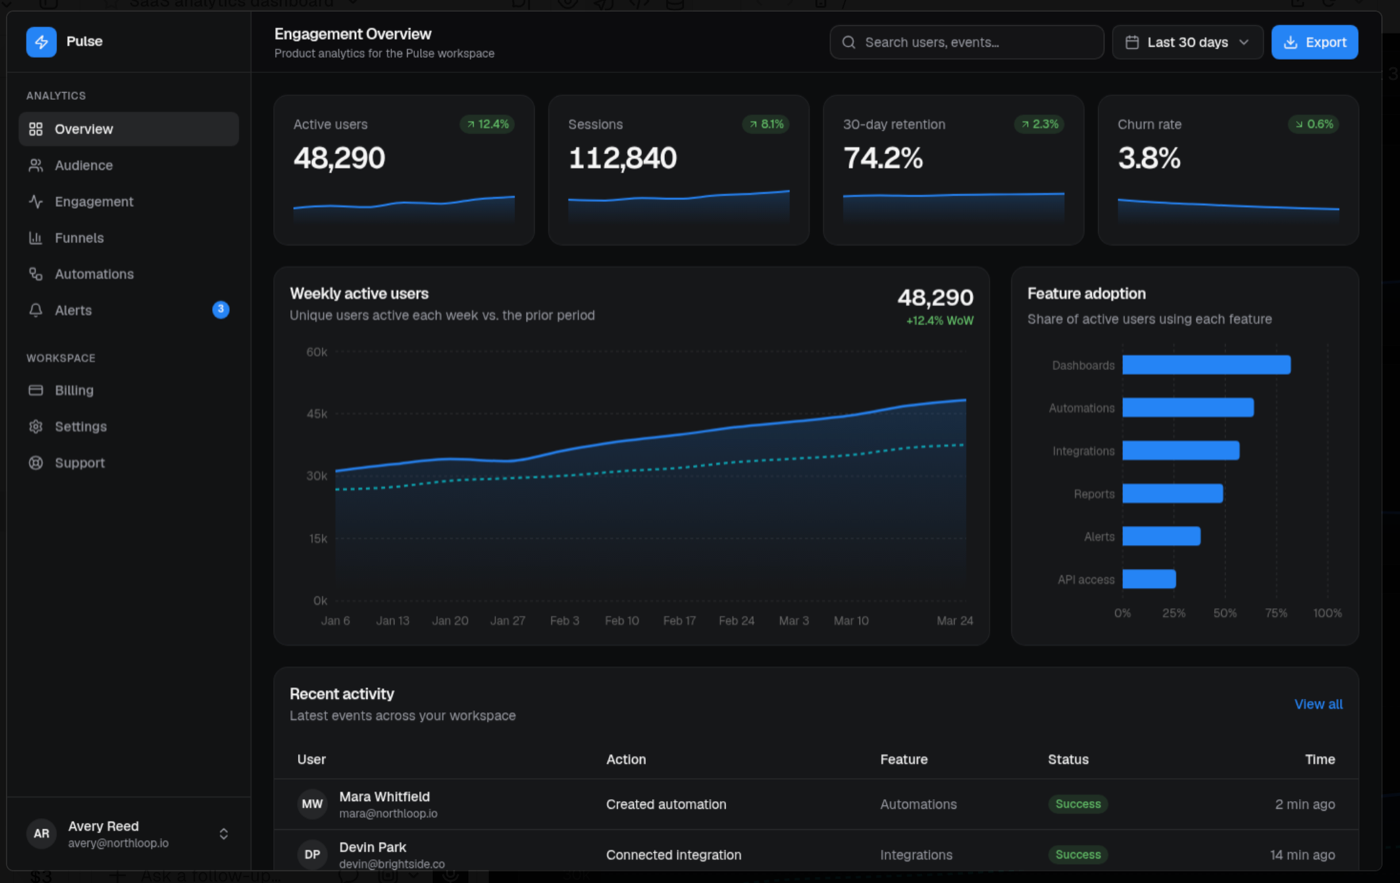Click the Mara Whitfield name
The width and height of the screenshot is (1400, 883).
pyautogui.click(x=384, y=797)
